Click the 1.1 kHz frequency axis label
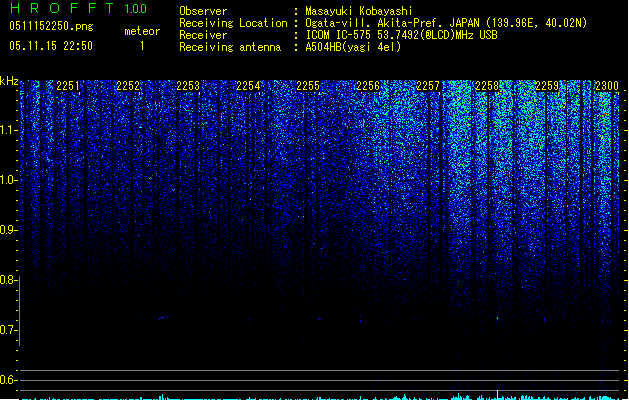The width and height of the screenshot is (629, 400). (8, 130)
